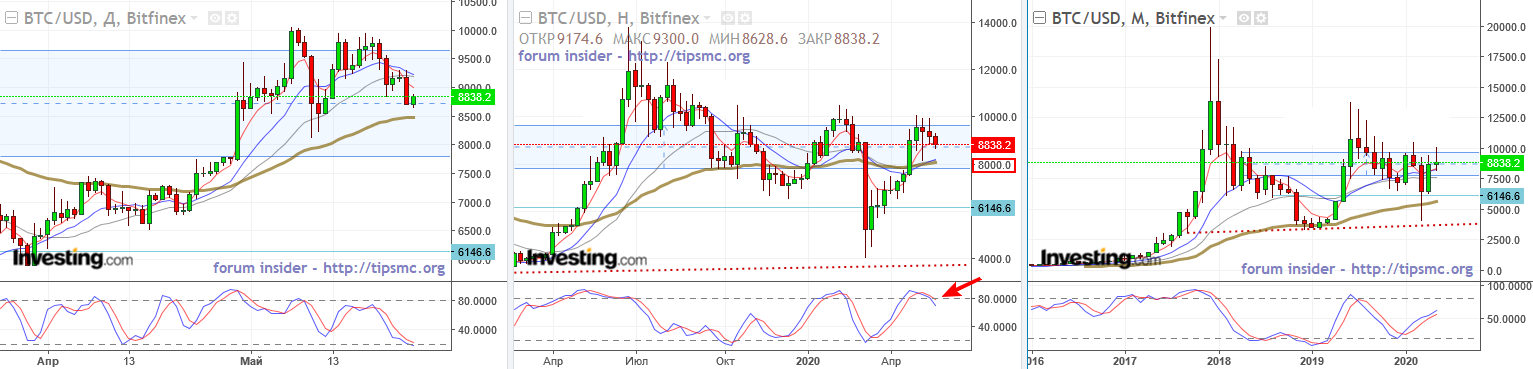1533x369 pixels.
Task: Click 50.0000 level on monthly oscillator axis
Action: 1506,319
